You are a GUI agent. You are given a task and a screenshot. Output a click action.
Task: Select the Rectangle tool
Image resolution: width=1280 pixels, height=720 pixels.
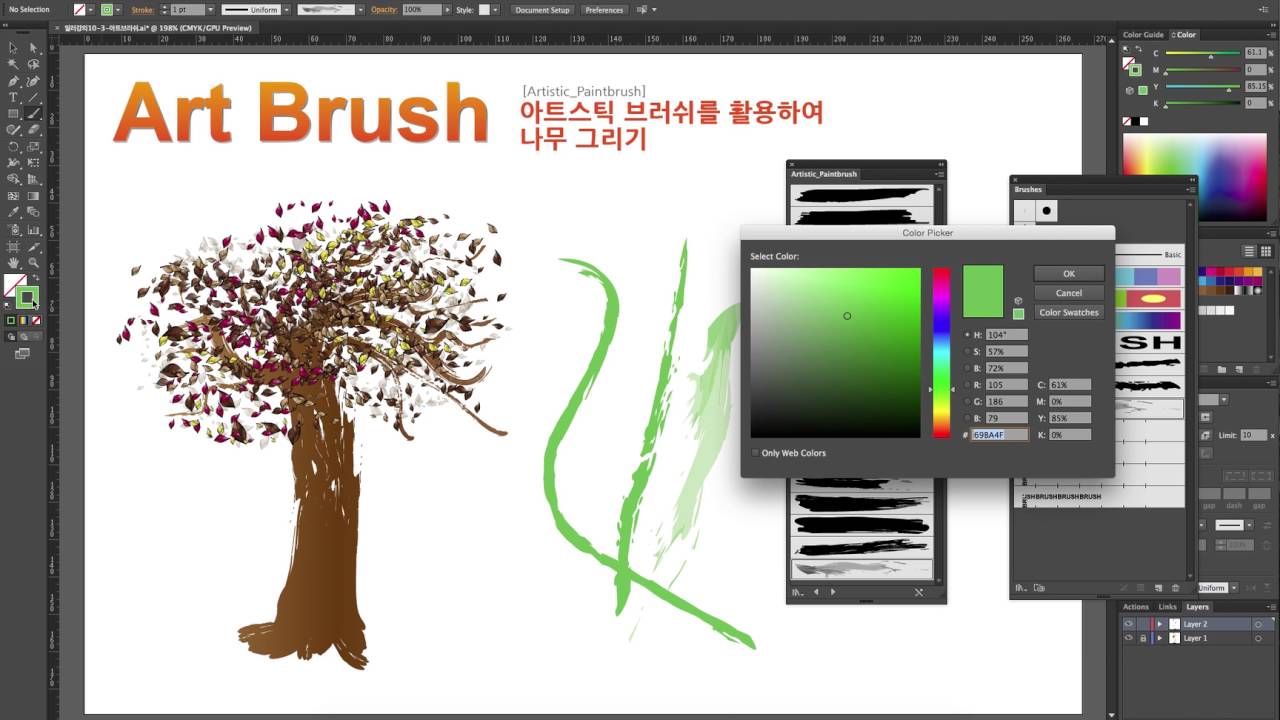13,113
